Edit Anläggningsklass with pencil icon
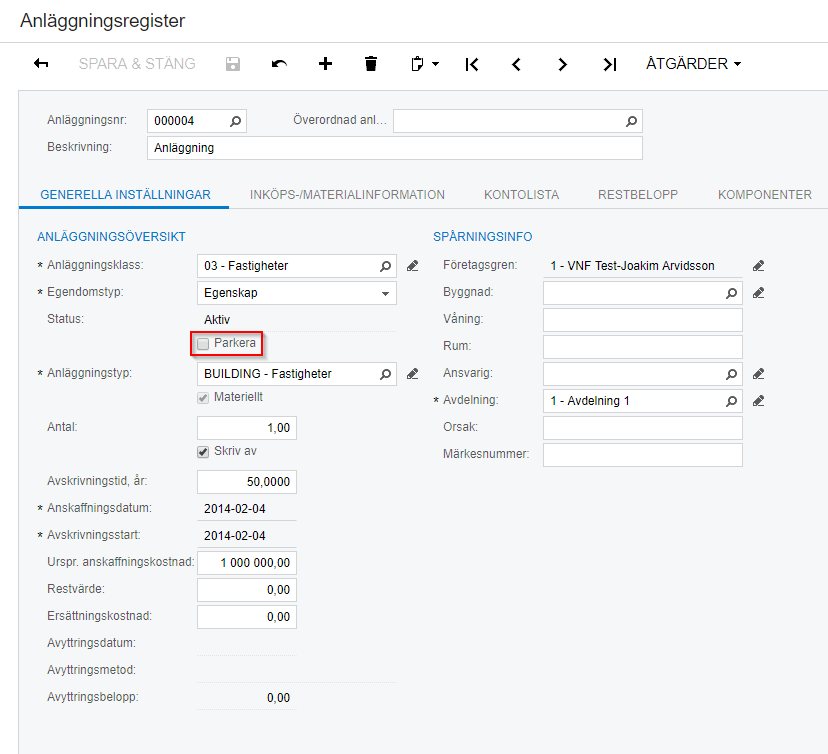Viewport: 828px width, 754px height. point(413,266)
